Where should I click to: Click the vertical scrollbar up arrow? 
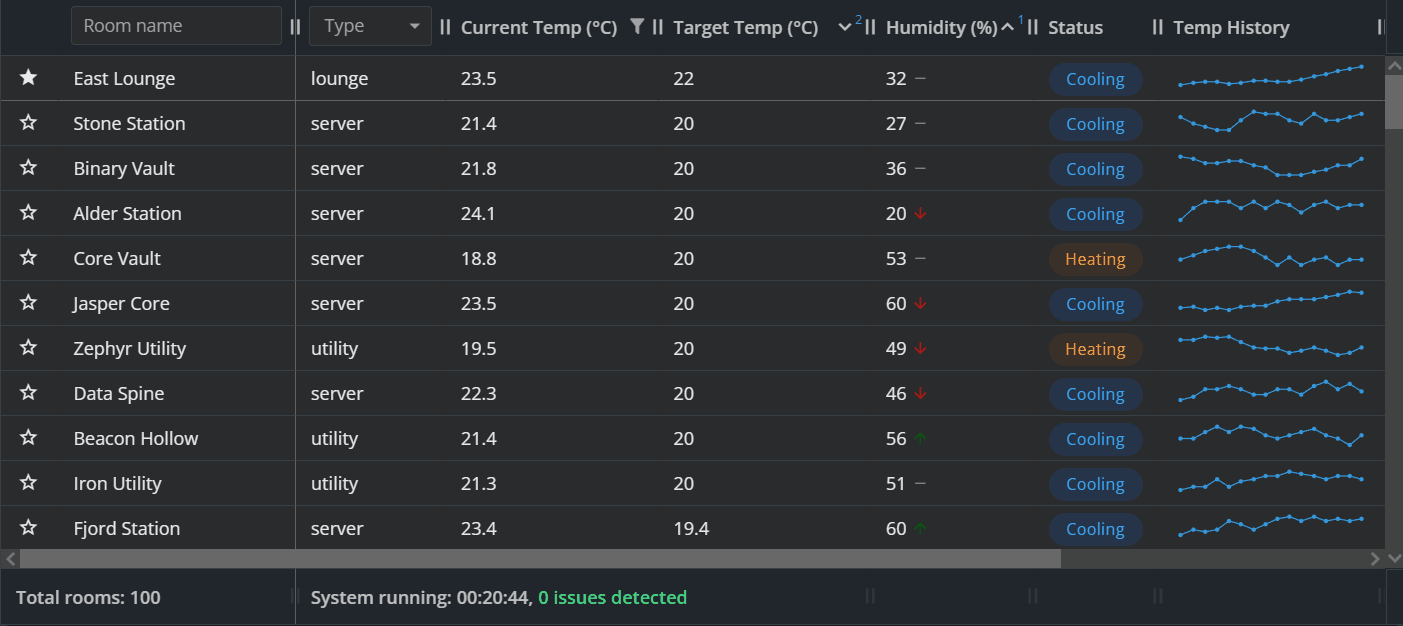click(1394, 65)
